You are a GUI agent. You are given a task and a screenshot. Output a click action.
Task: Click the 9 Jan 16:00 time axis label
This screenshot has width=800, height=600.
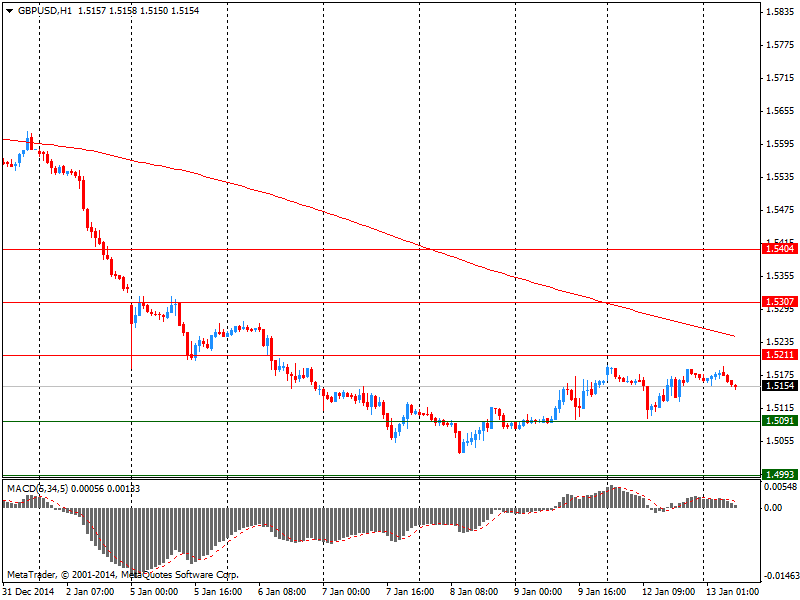click(x=602, y=592)
